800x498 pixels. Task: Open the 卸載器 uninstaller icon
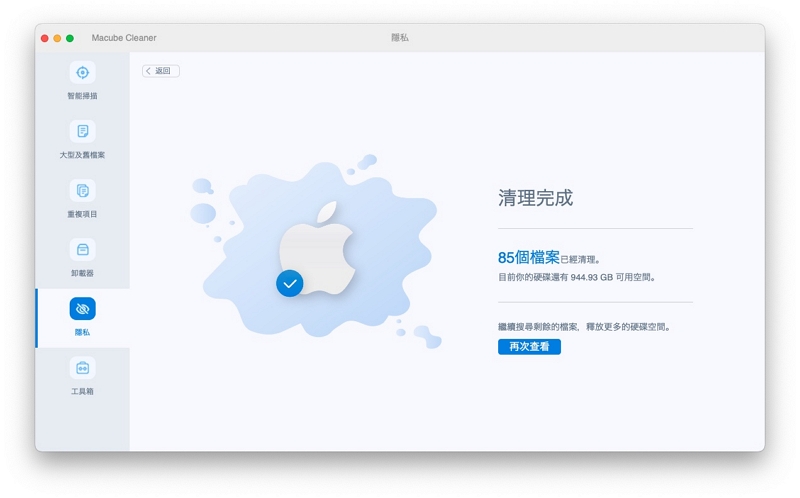[82, 250]
